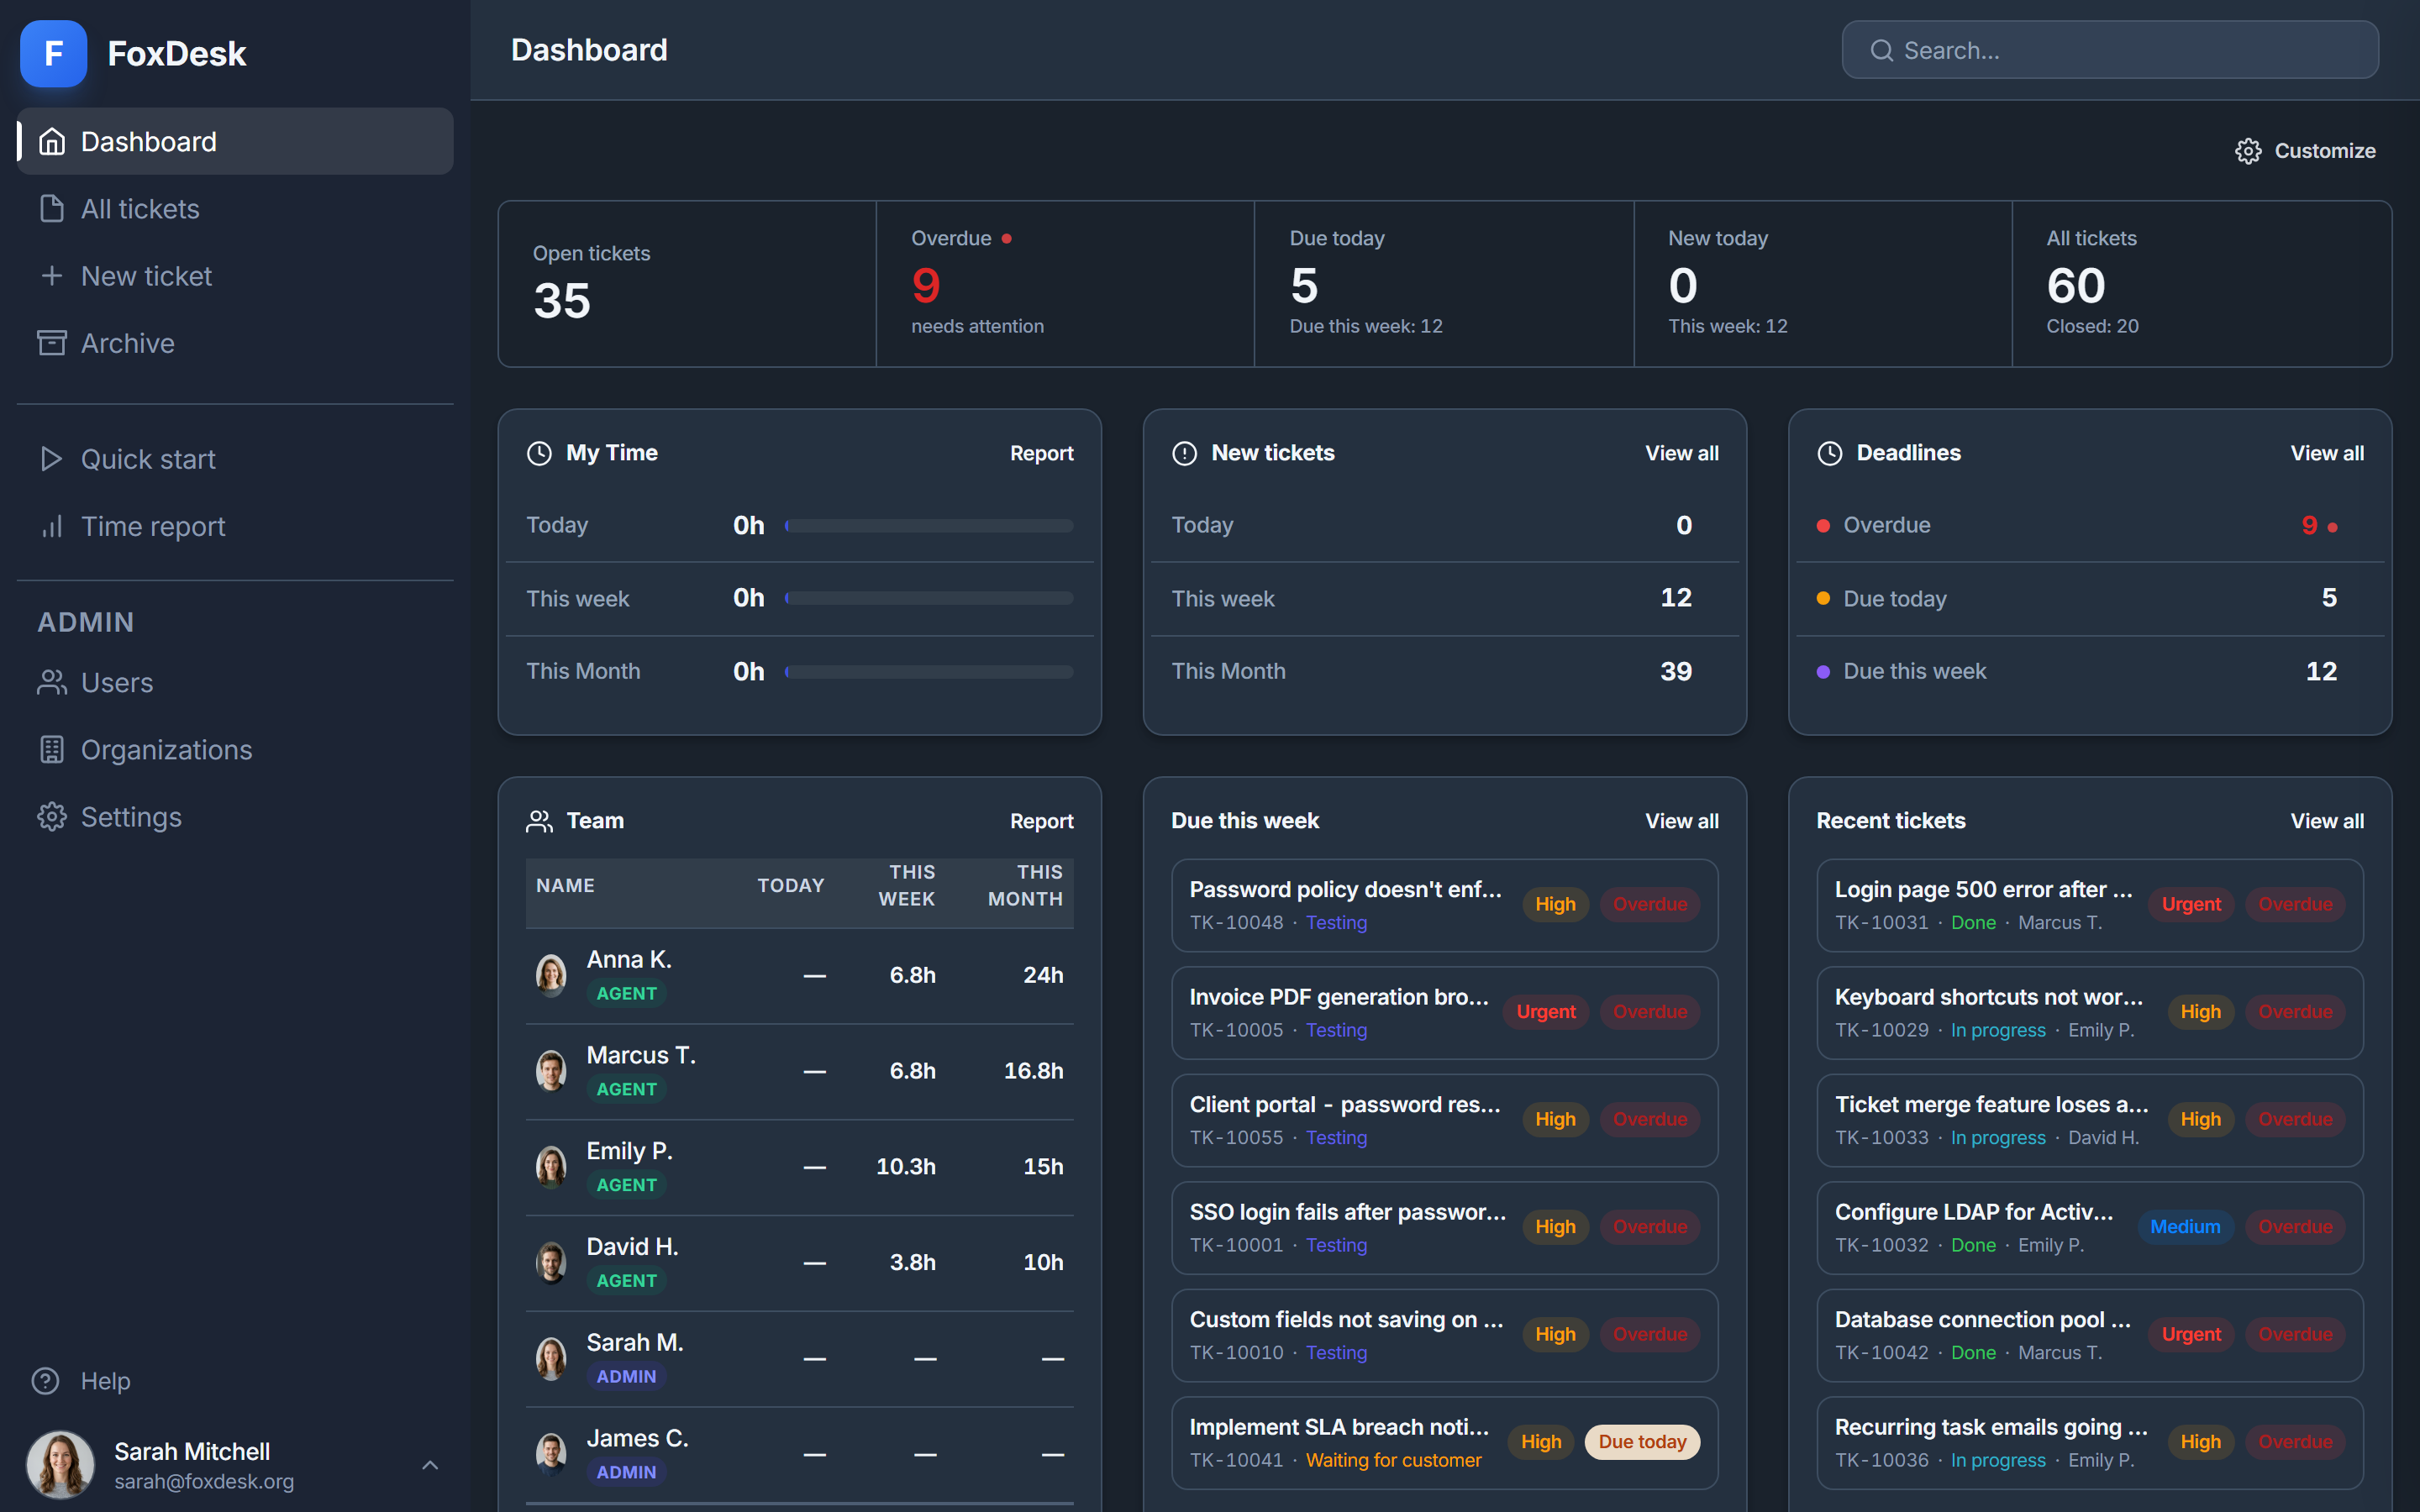
Task: Open the Report link in My Time
Action: click(x=1041, y=452)
